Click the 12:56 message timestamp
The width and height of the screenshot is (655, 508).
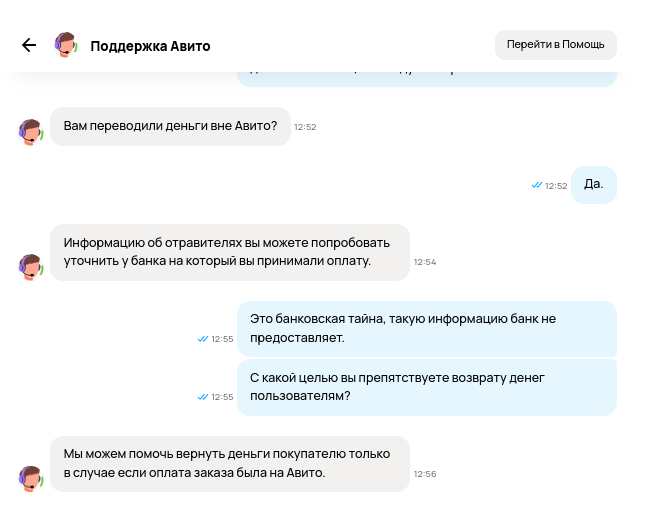425,474
